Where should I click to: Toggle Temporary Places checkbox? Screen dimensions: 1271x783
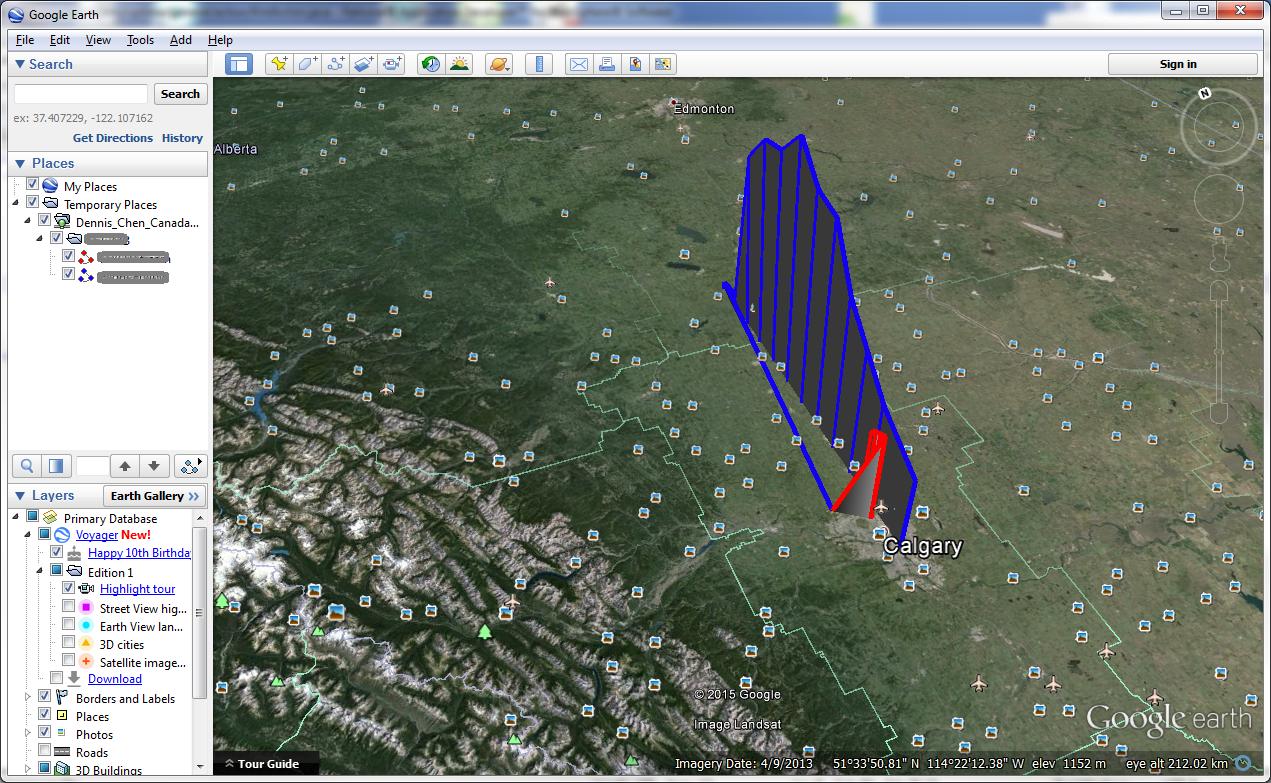tap(32, 203)
